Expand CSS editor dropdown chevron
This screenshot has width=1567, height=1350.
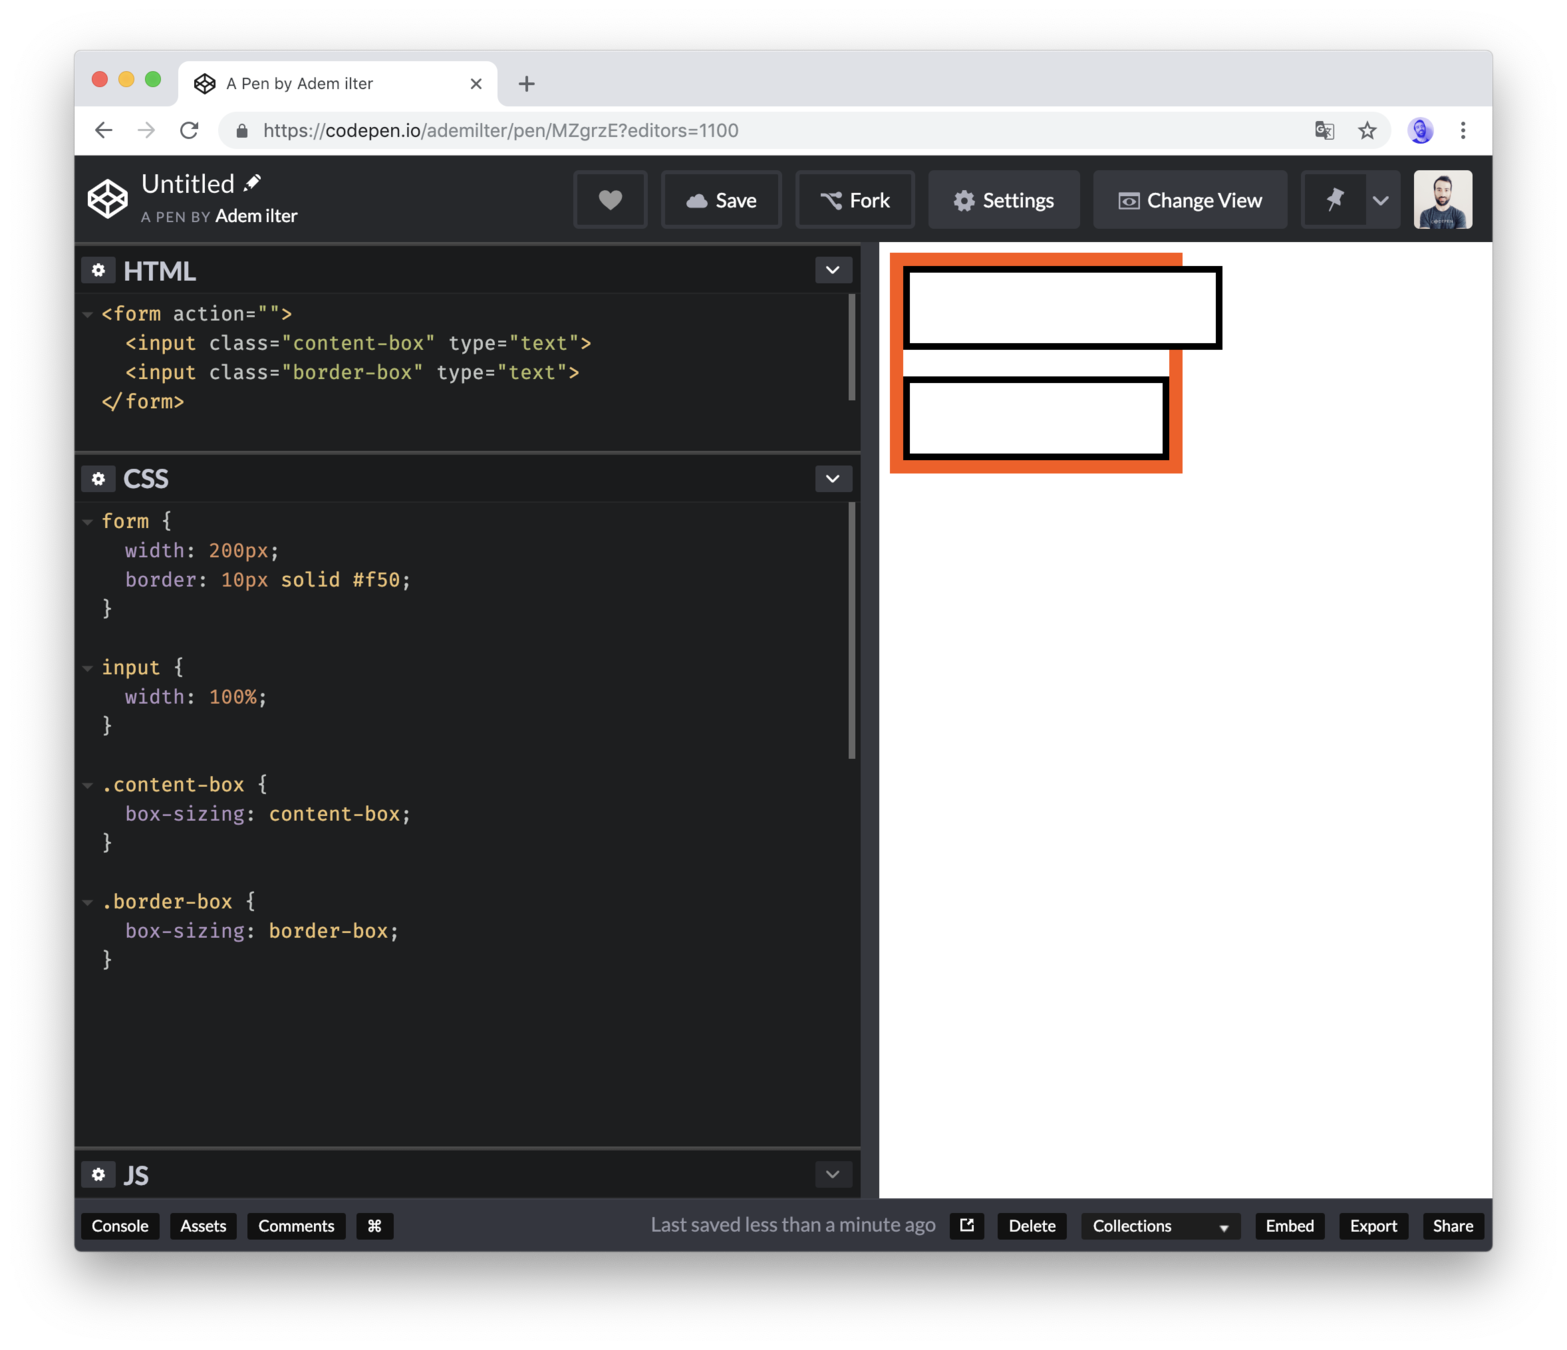833,479
